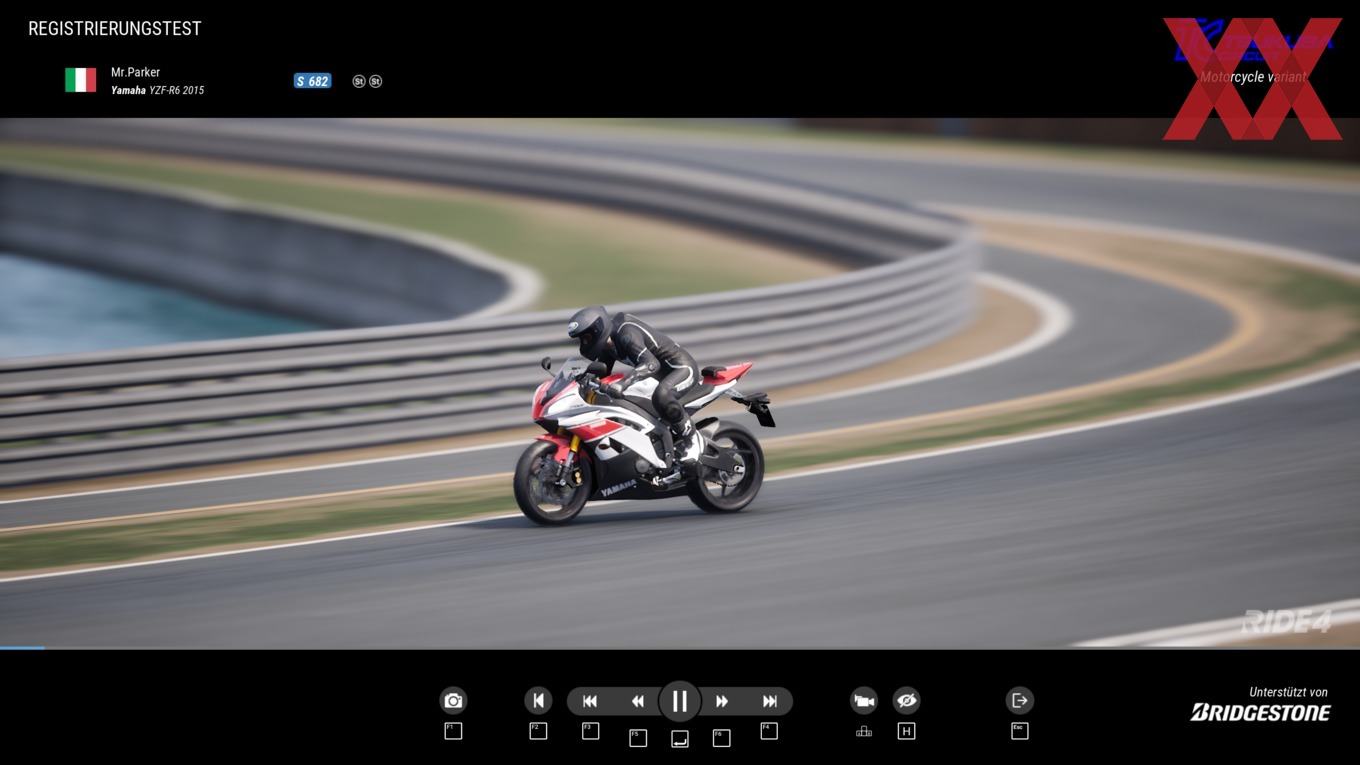Change the replay camera view

(x=864, y=701)
